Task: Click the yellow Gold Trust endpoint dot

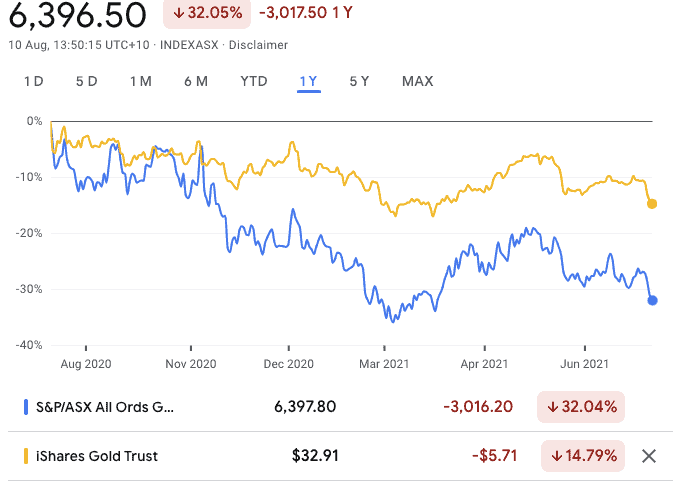Action: tap(653, 204)
